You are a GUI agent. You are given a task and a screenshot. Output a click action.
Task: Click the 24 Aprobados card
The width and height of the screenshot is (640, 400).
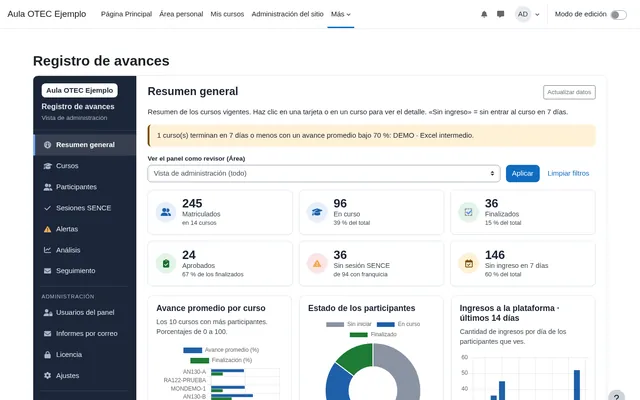click(220, 264)
